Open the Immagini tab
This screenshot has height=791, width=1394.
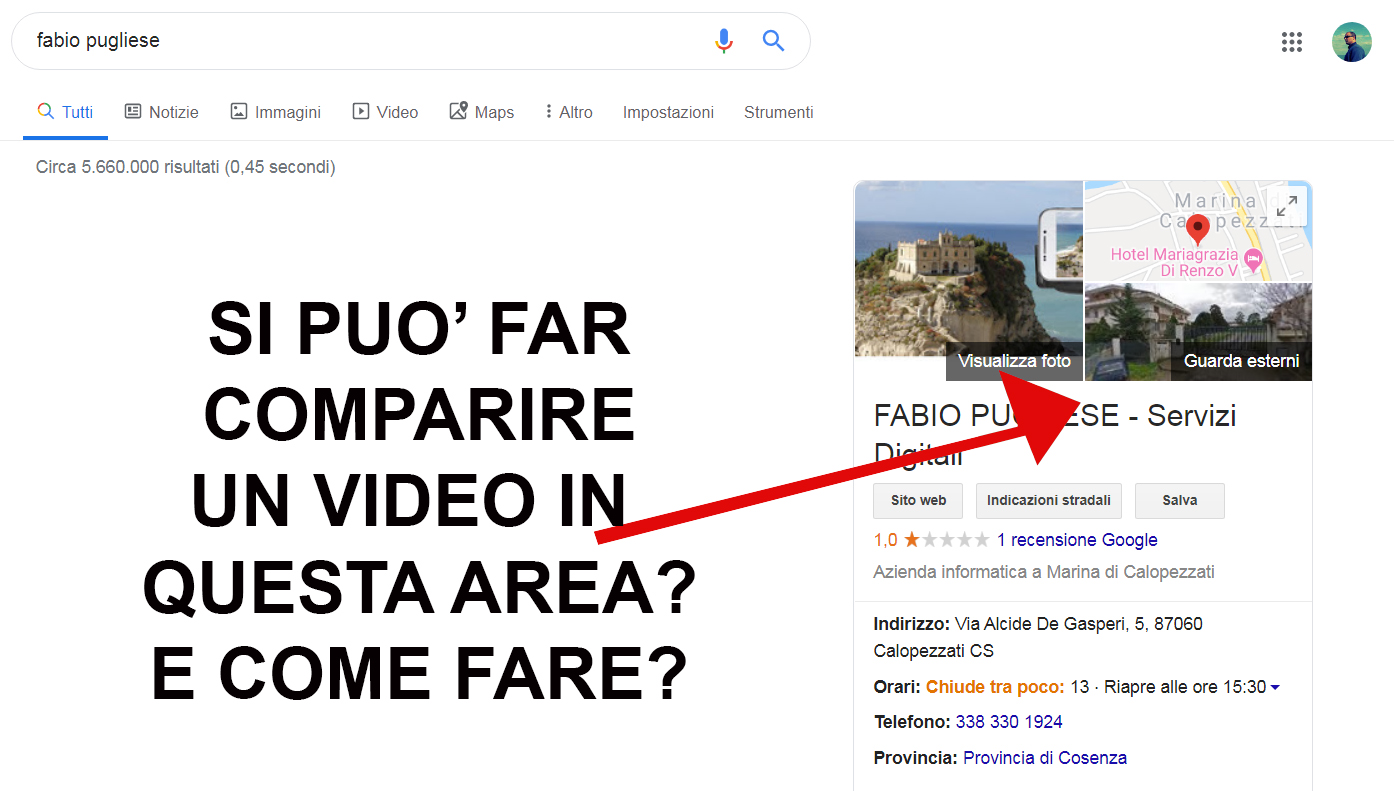(x=275, y=112)
